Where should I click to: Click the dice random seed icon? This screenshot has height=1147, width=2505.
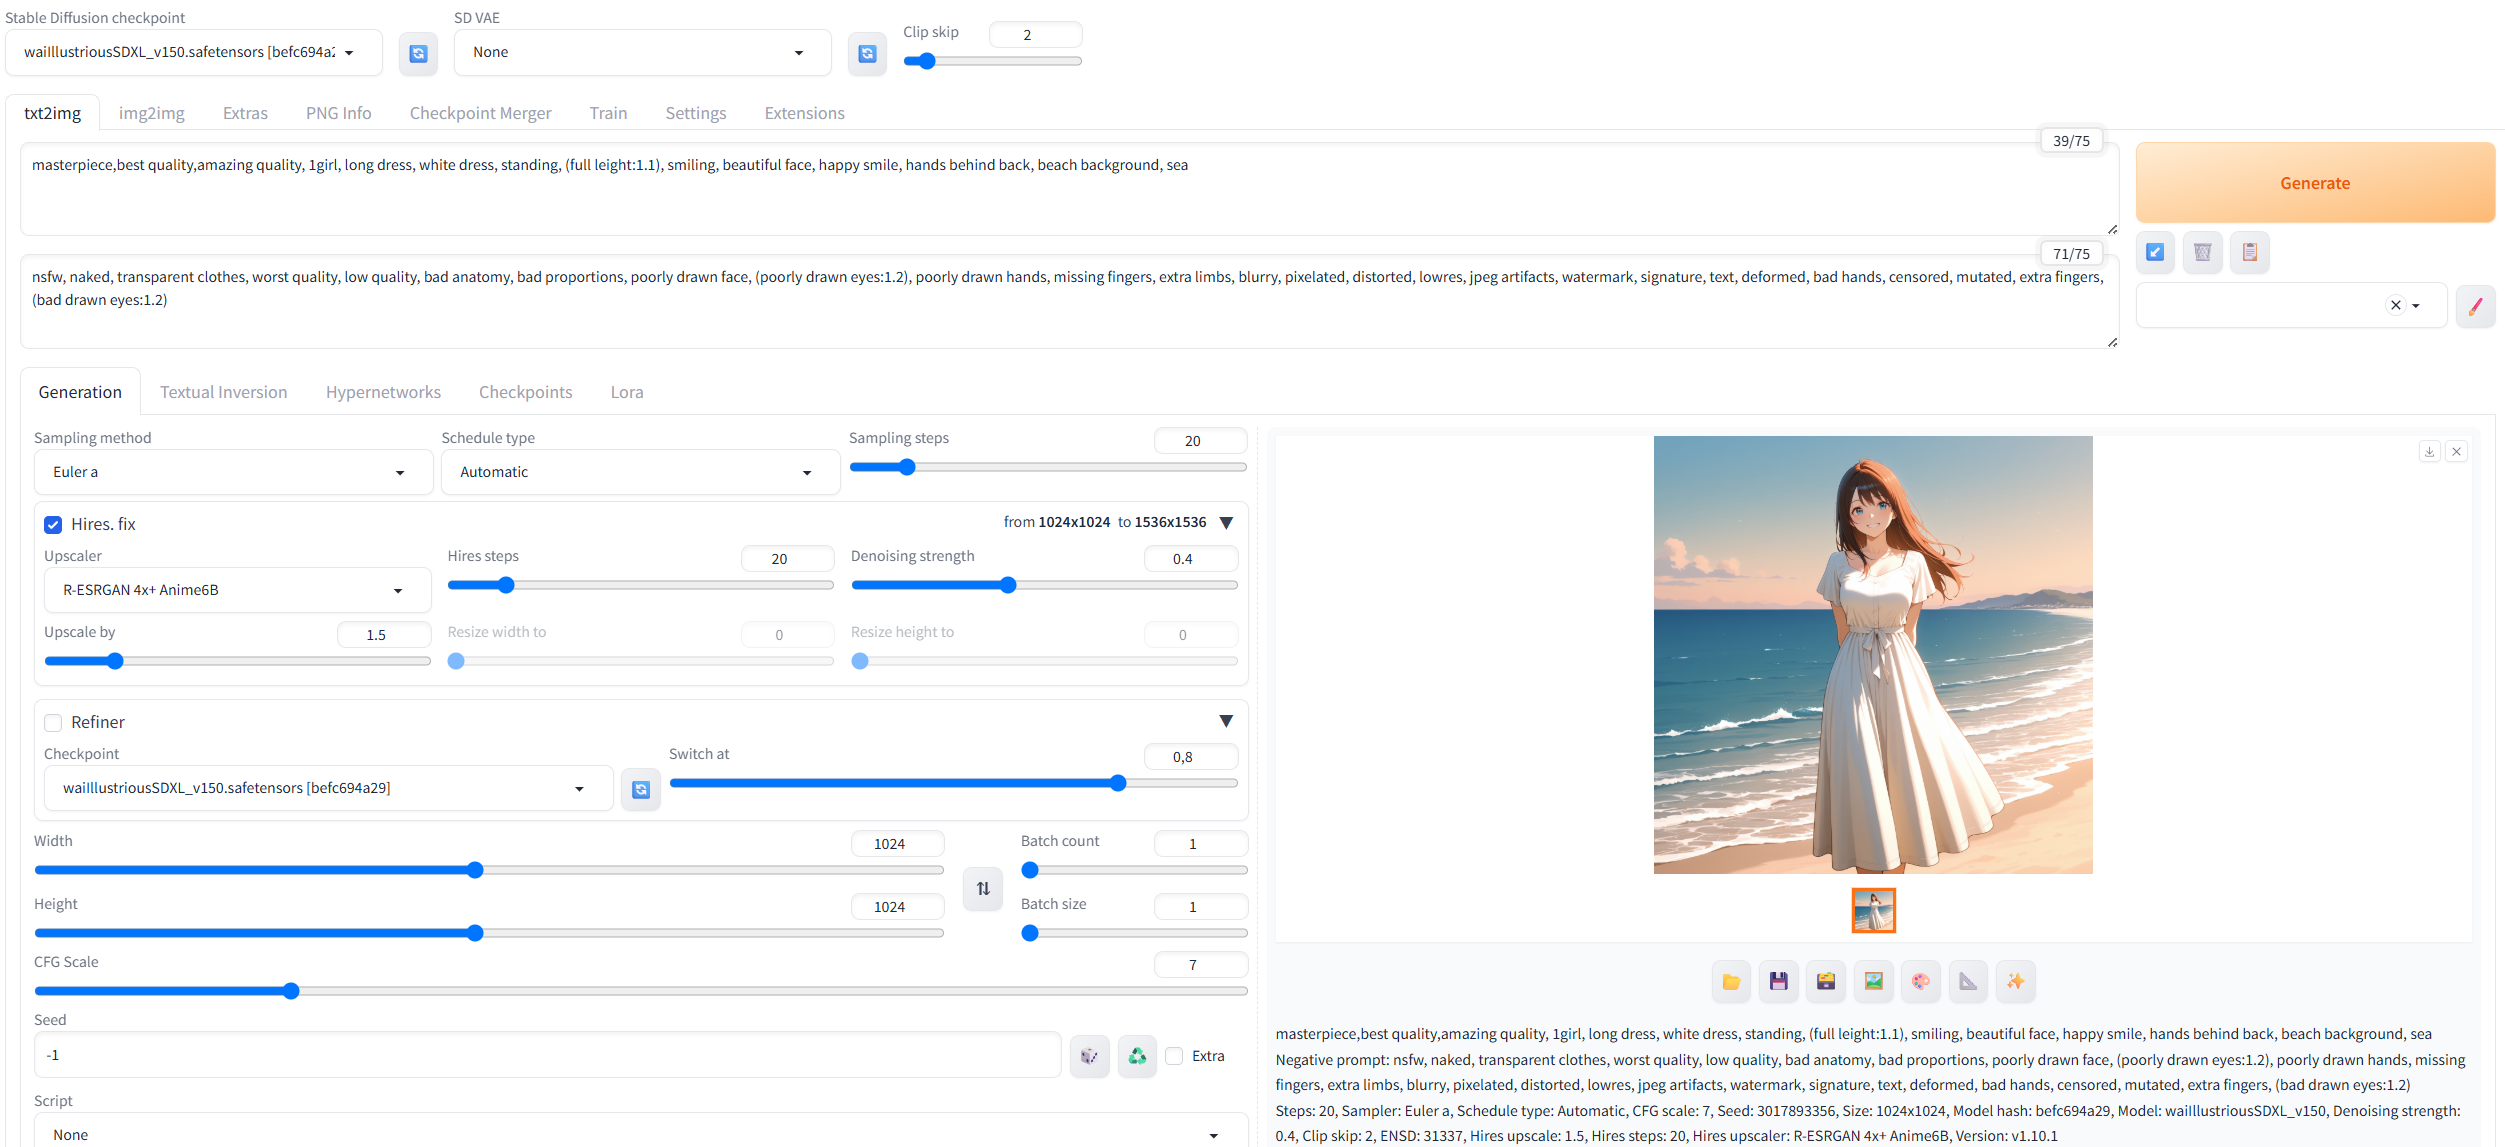1089,1055
